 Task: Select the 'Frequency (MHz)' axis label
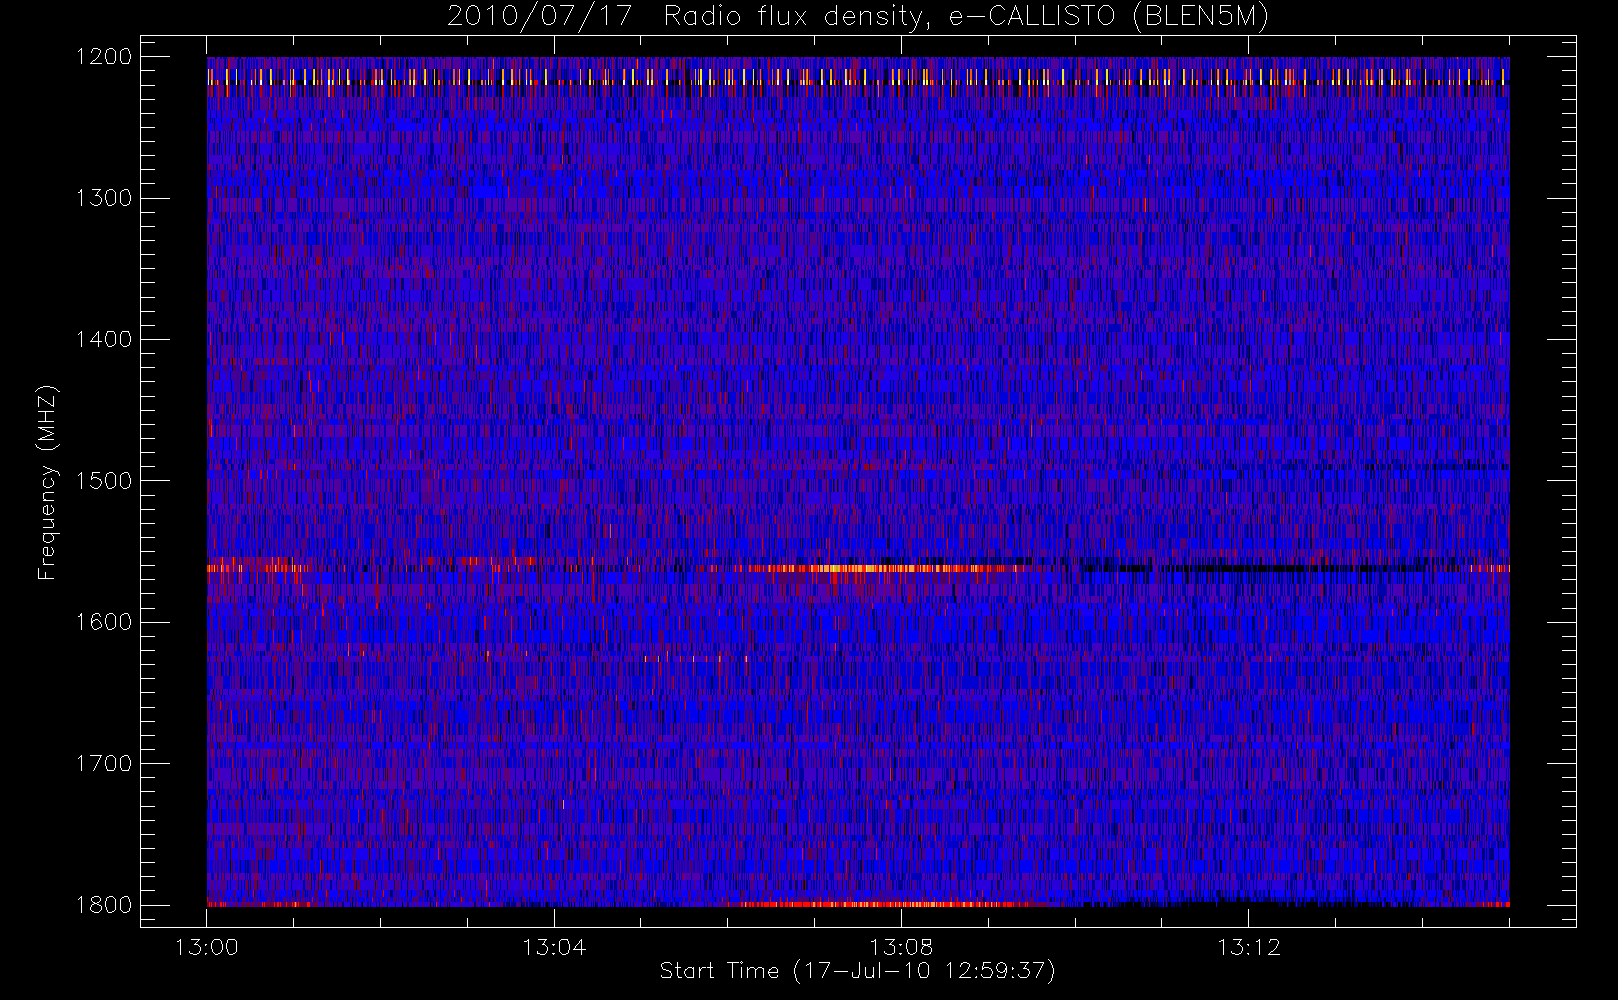tap(47, 482)
